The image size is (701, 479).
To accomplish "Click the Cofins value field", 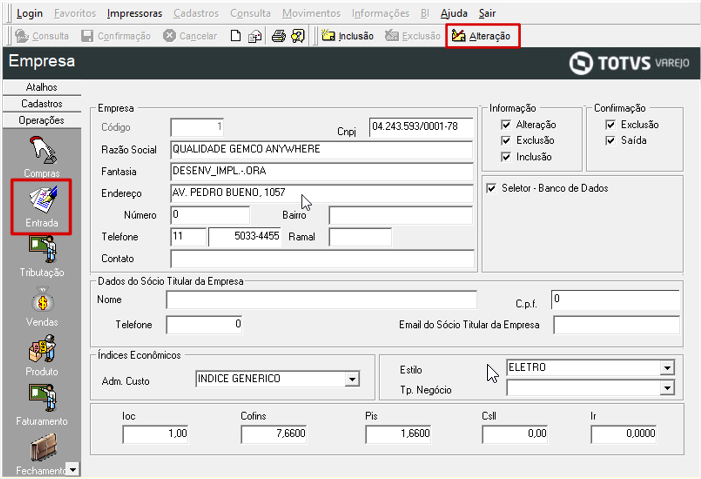I will (274, 434).
